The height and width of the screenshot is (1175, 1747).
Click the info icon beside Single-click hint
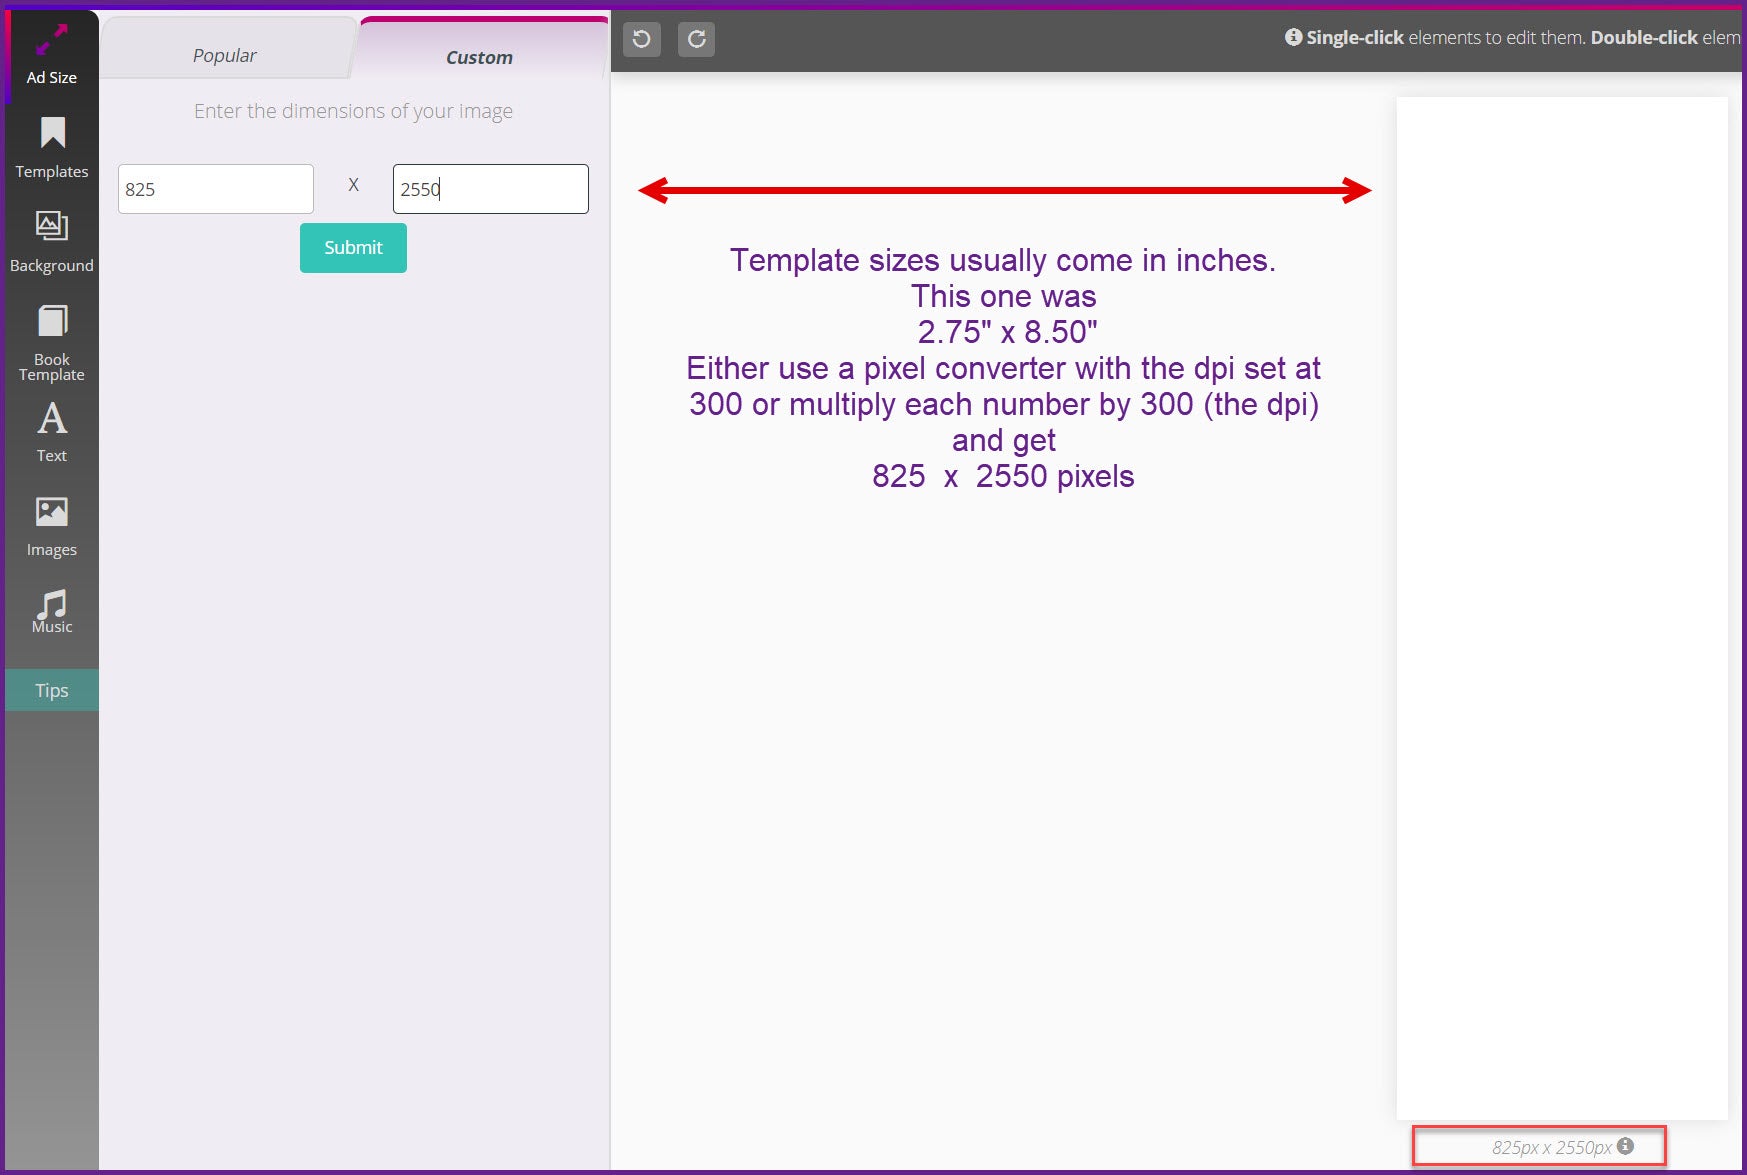(x=1293, y=37)
